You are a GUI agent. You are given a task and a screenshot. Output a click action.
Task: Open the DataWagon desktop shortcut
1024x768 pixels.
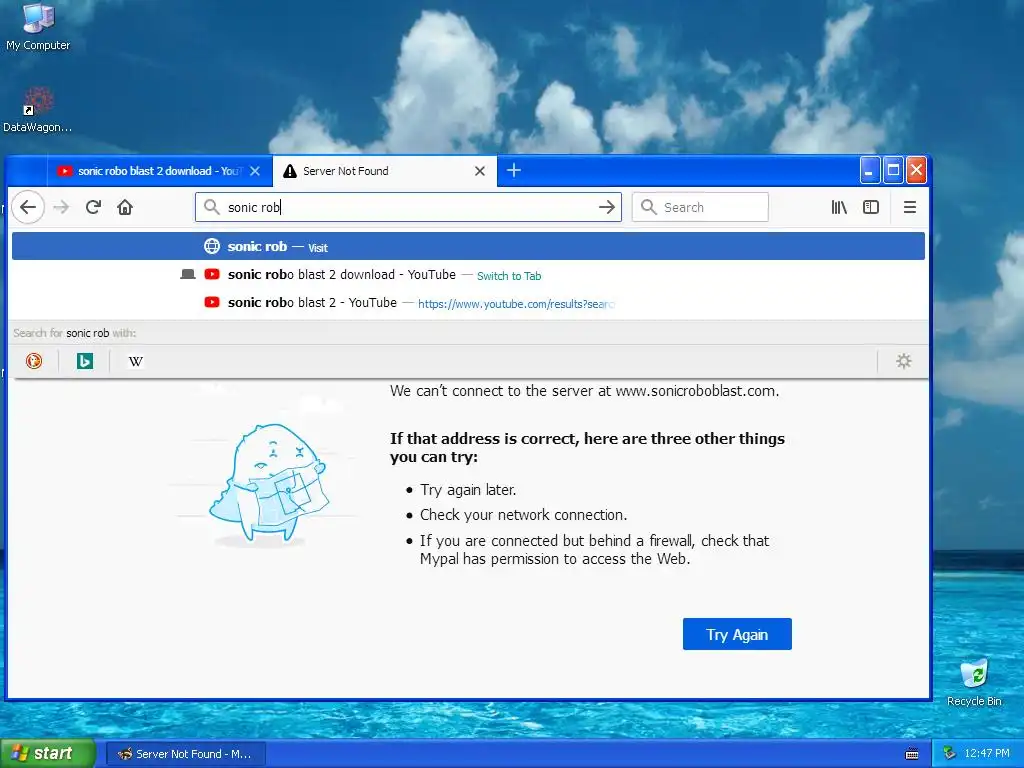37,110
